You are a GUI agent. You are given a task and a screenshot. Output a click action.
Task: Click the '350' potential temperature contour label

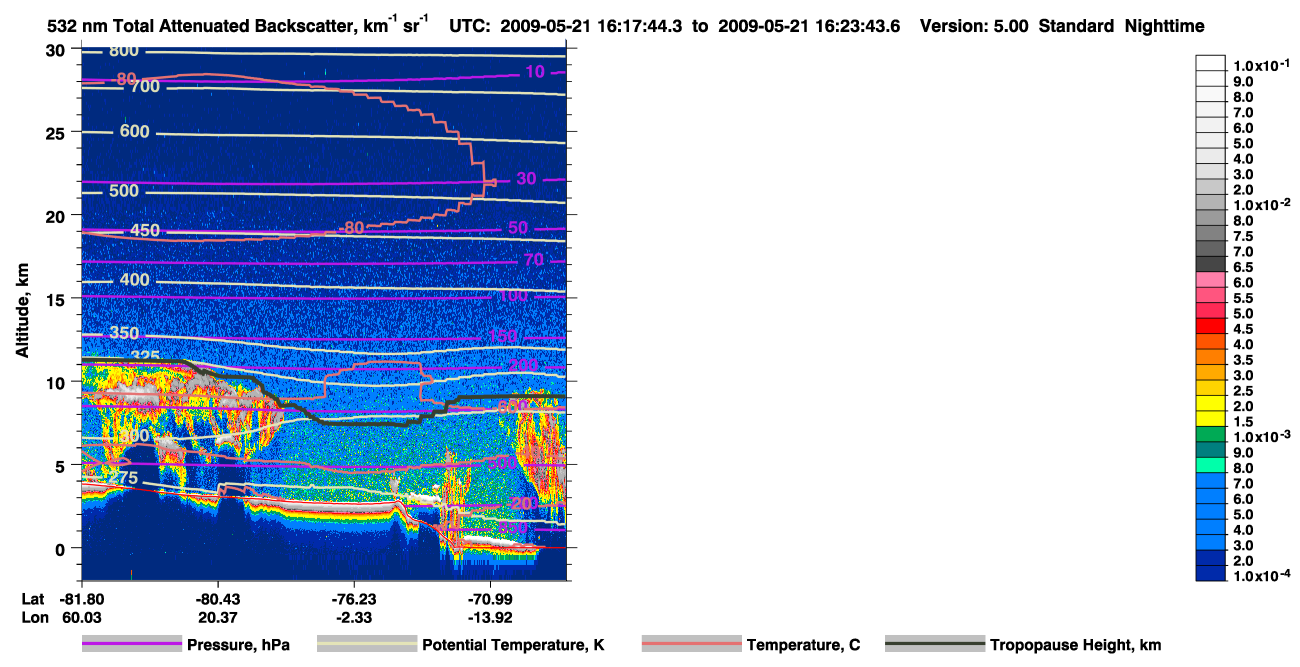click(124, 333)
